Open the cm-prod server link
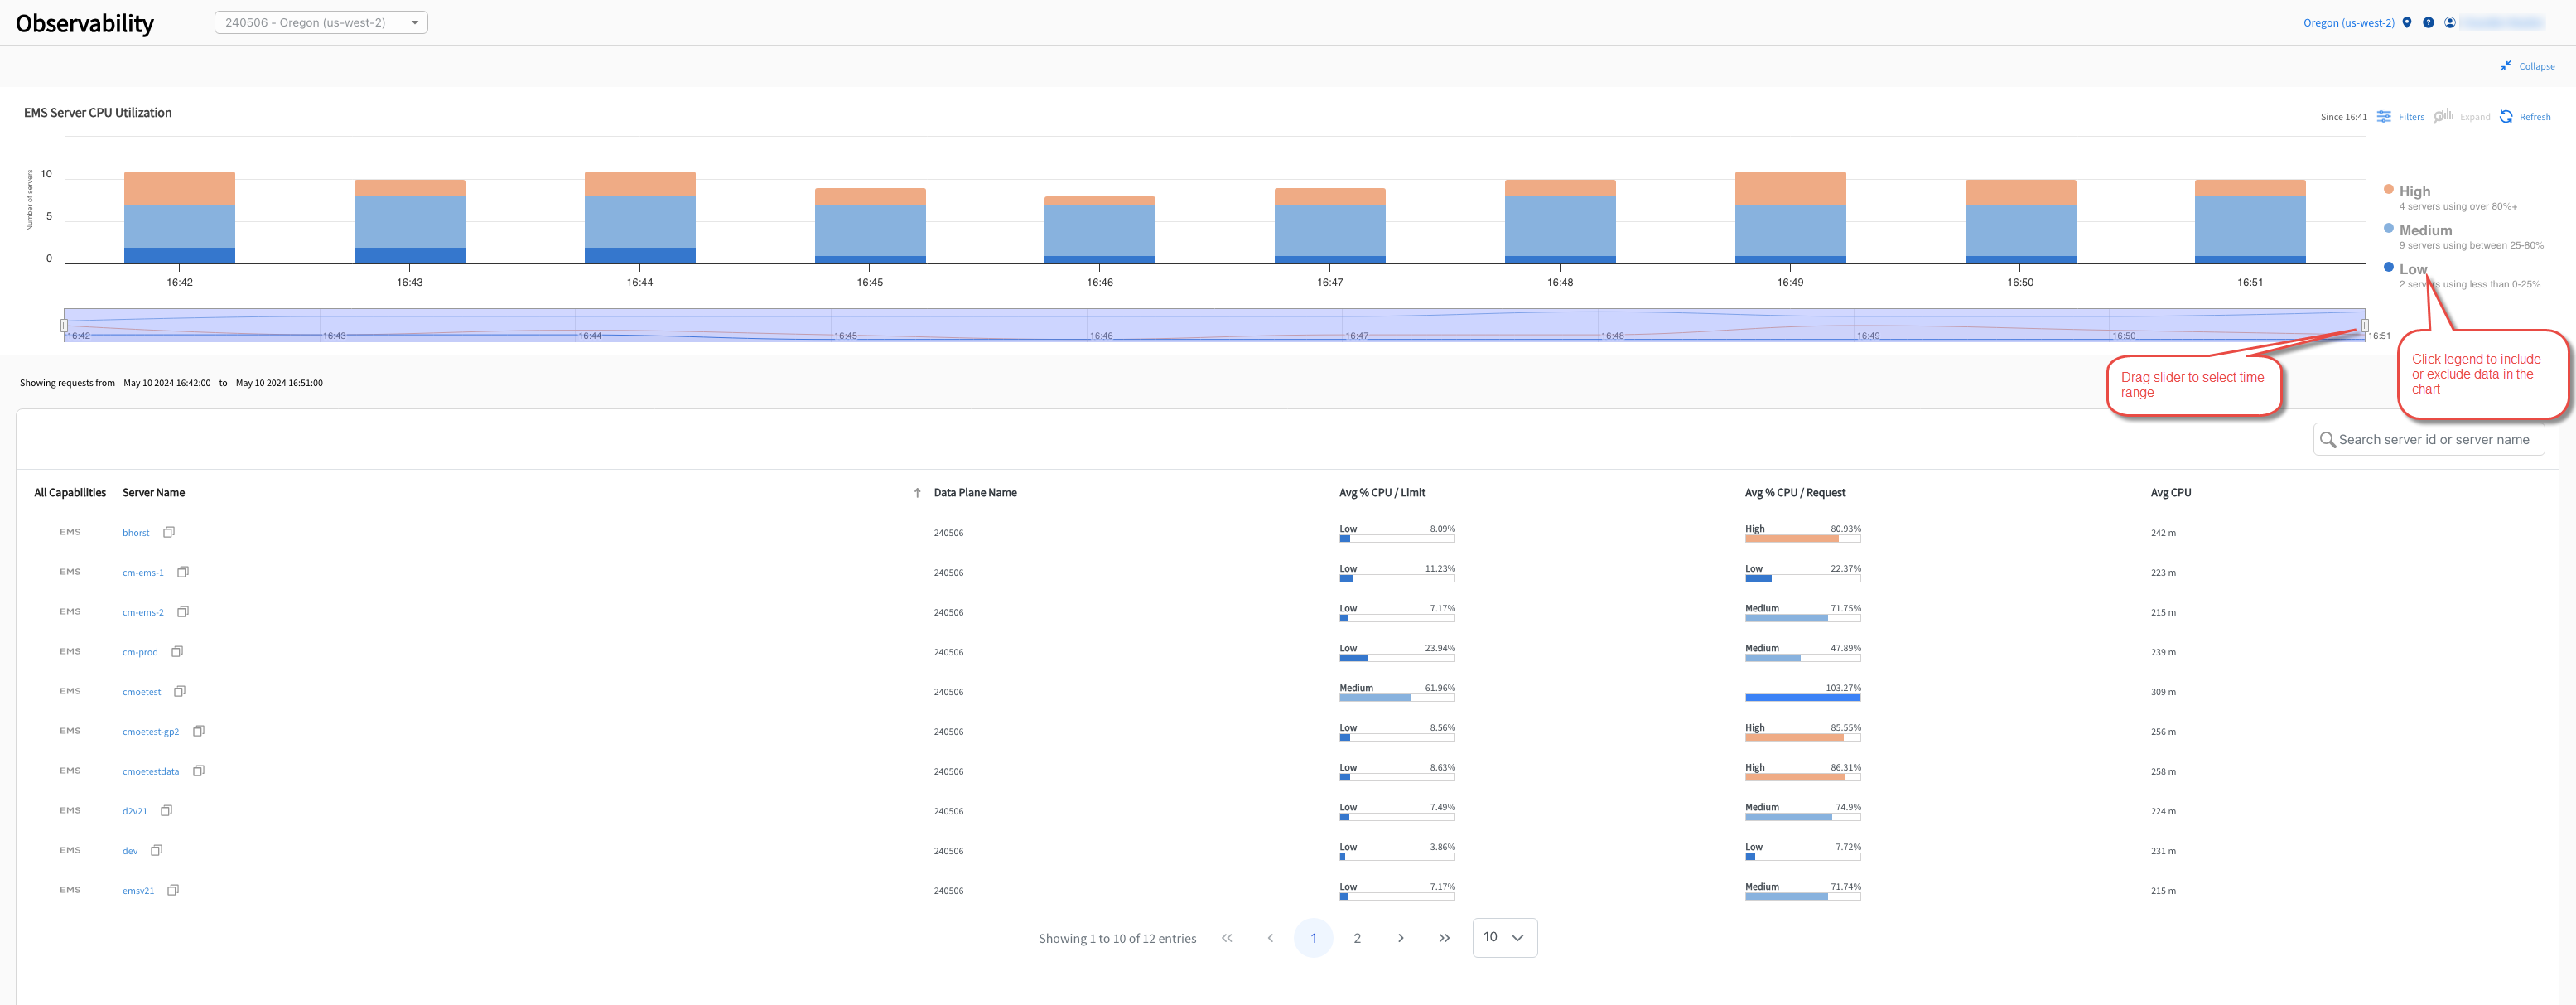 click(x=140, y=652)
